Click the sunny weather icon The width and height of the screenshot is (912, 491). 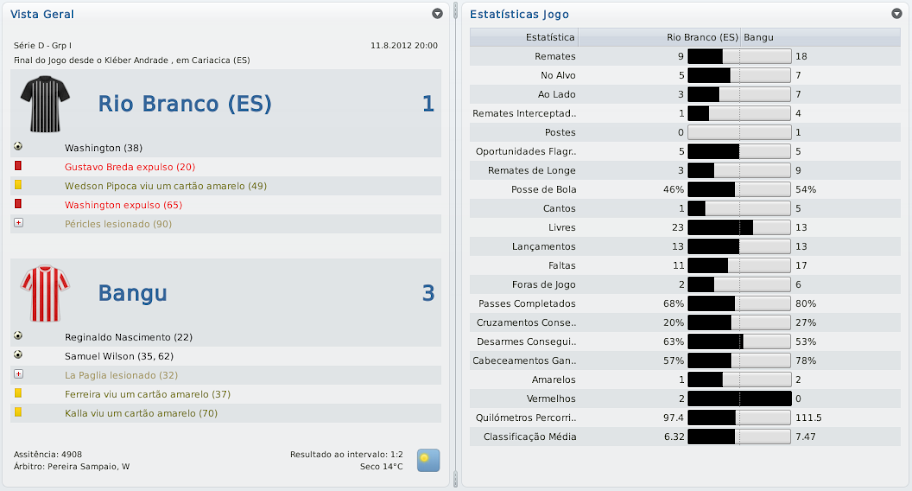pyautogui.click(x=428, y=460)
